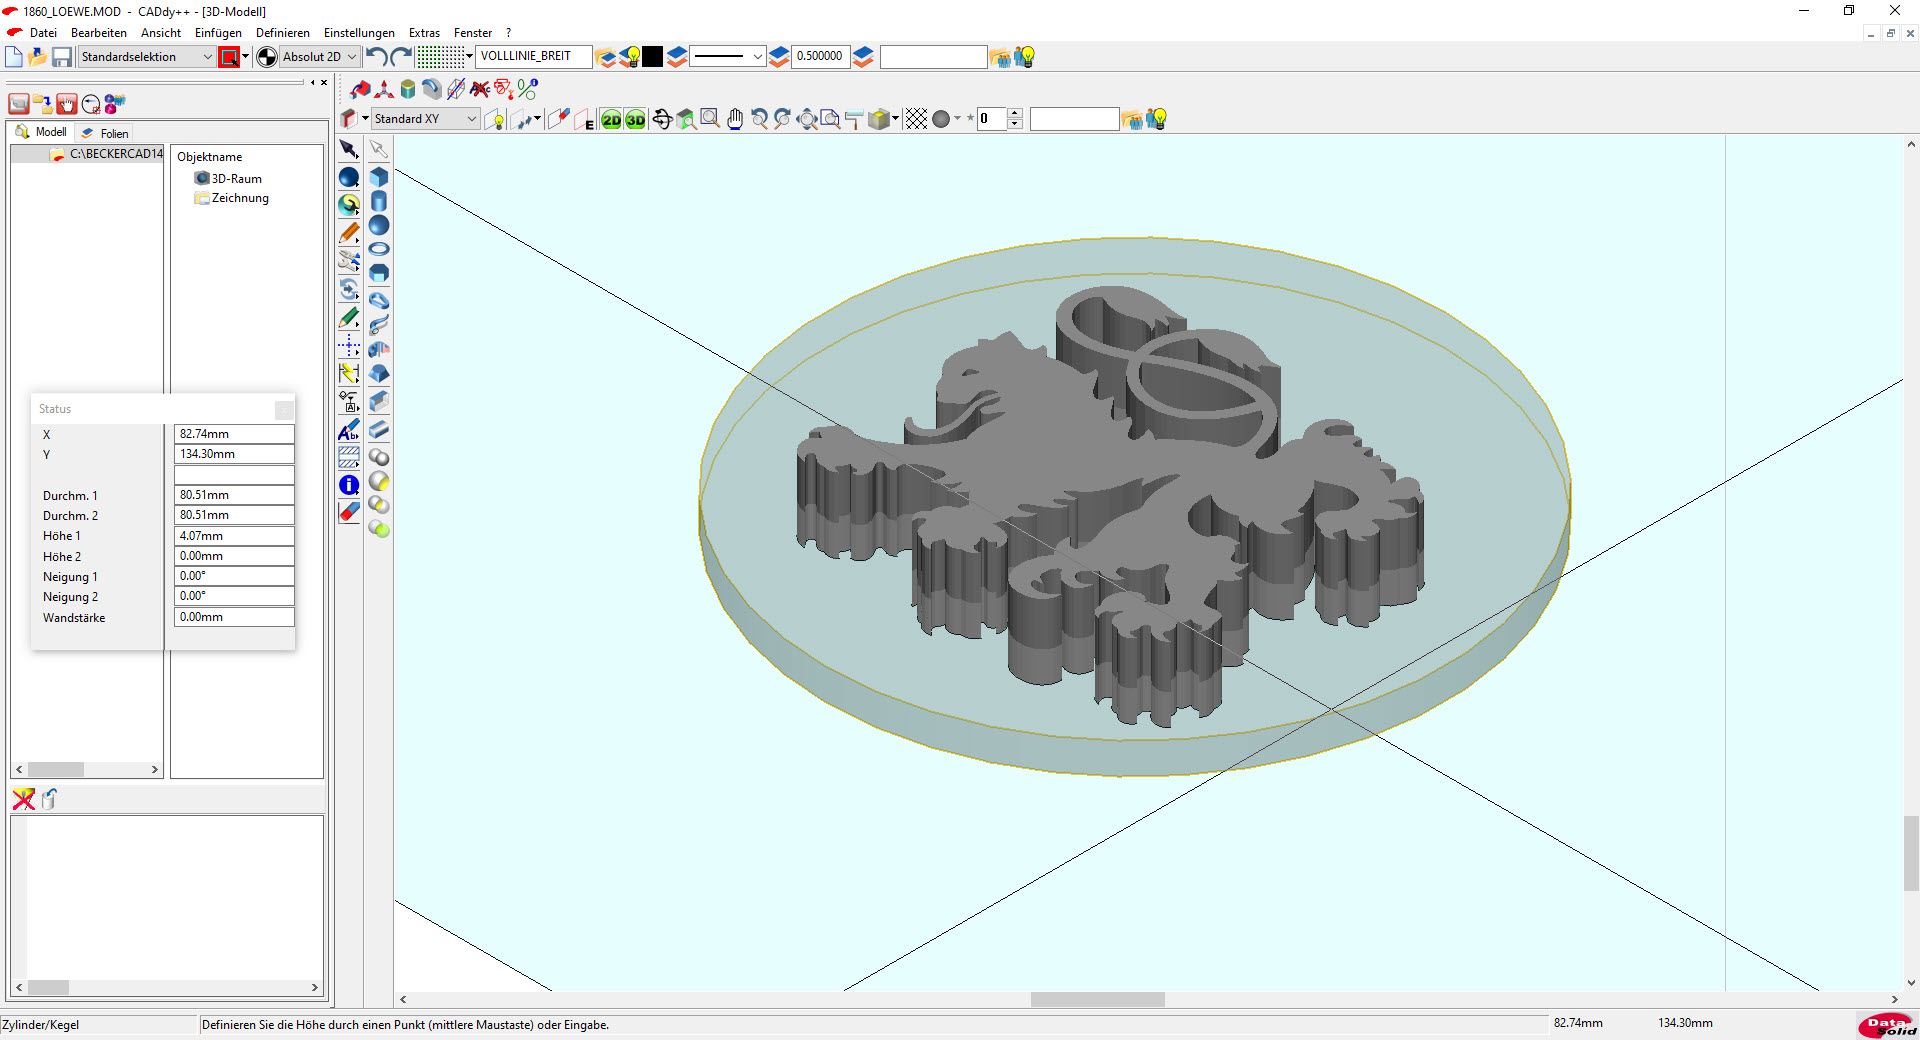Open the Ansicht menu

pos(161,33)
